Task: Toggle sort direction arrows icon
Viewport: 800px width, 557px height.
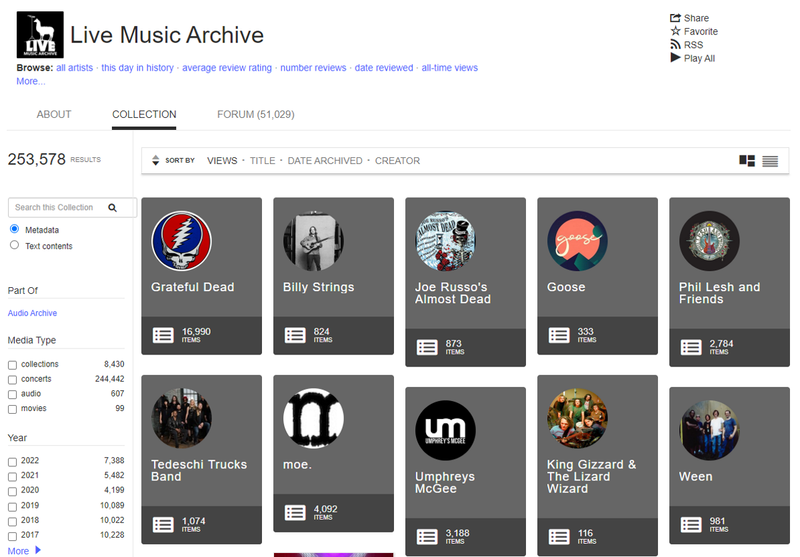Action: pyautogui.click(x=156, y=161)
